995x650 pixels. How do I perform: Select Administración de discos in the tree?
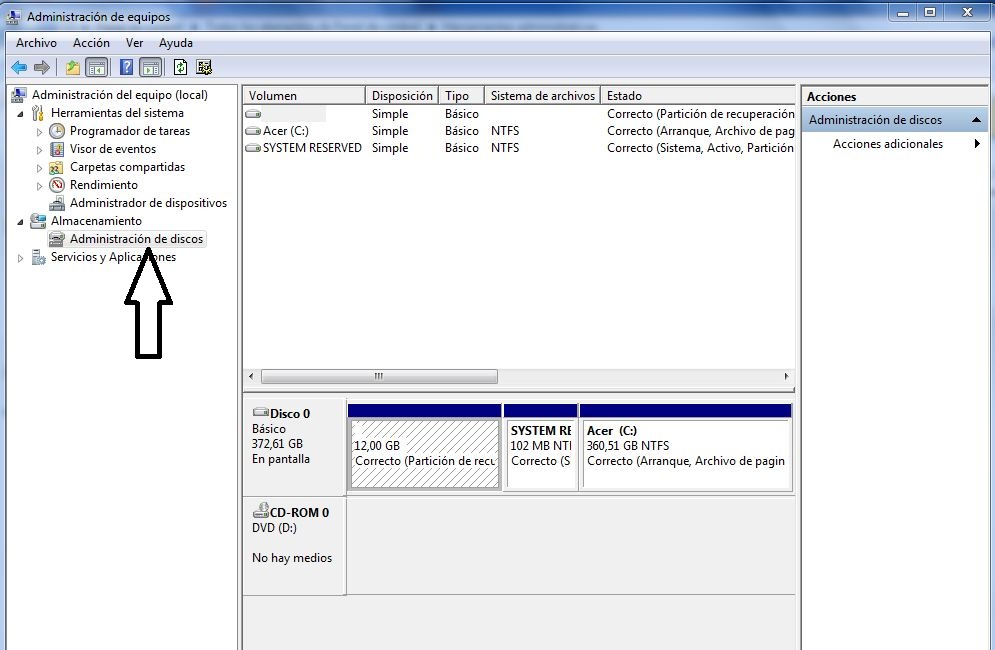(136, 239)
